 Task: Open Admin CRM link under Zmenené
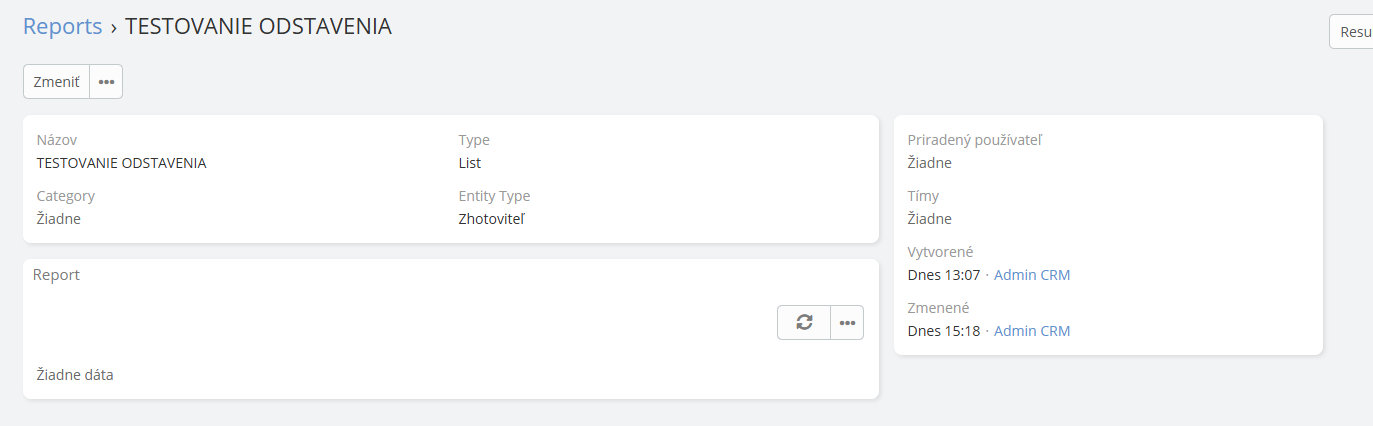[1032, 331]
